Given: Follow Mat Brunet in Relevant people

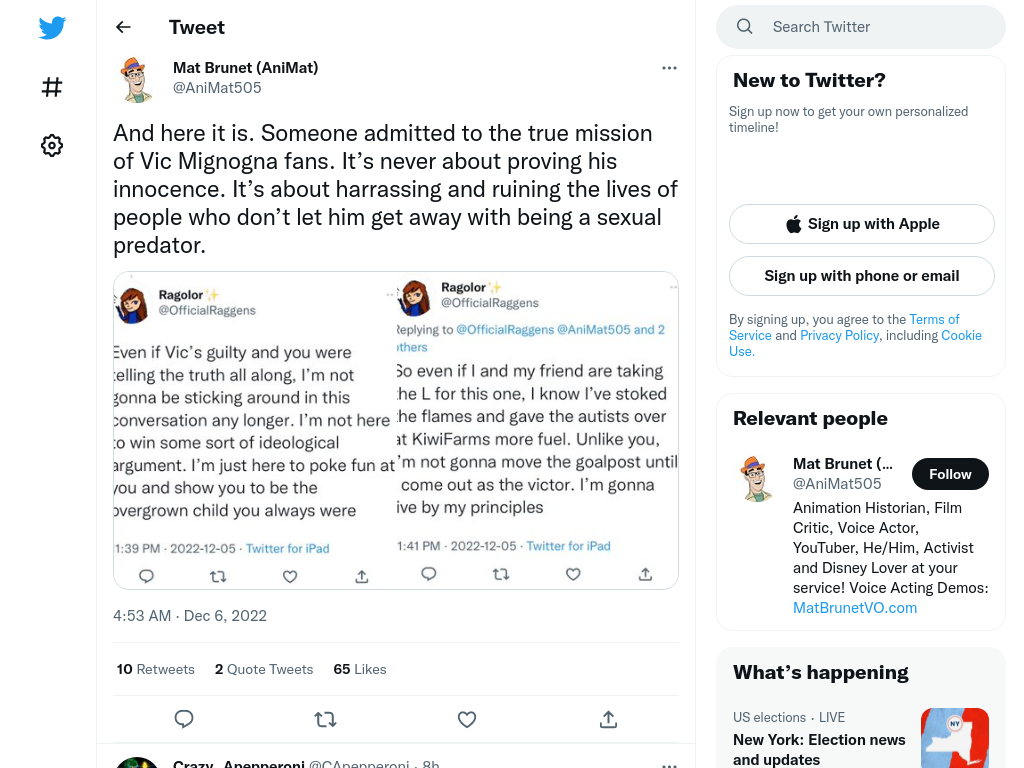Looking at the screenshot, I should (x=950, y=474).
